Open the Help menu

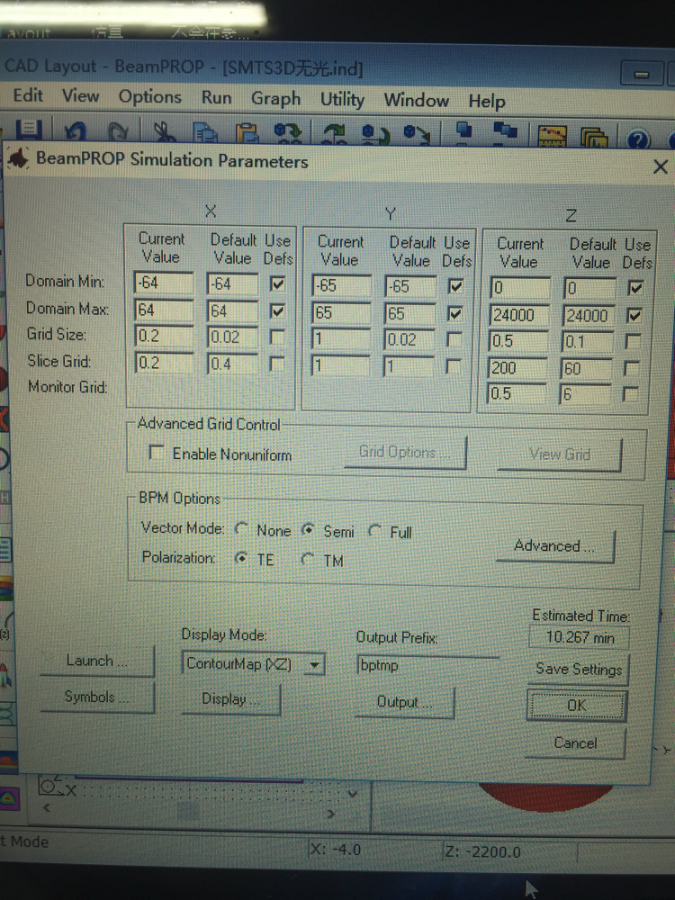(x=487, y=102)
